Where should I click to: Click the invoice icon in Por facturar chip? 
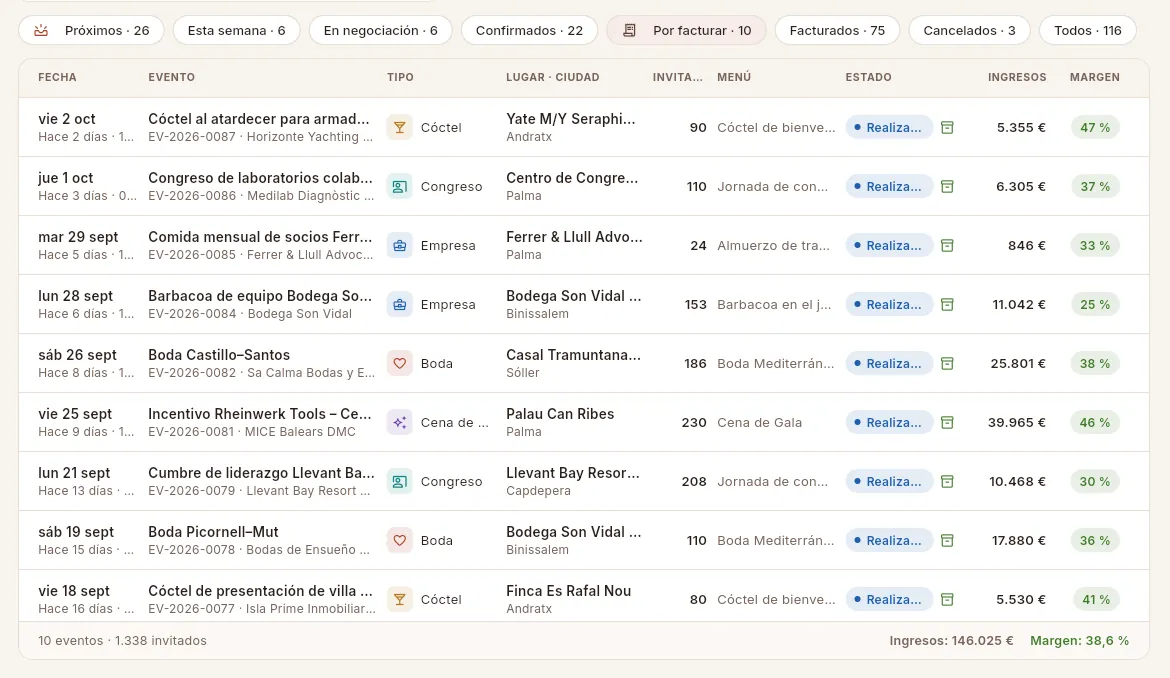629,31
